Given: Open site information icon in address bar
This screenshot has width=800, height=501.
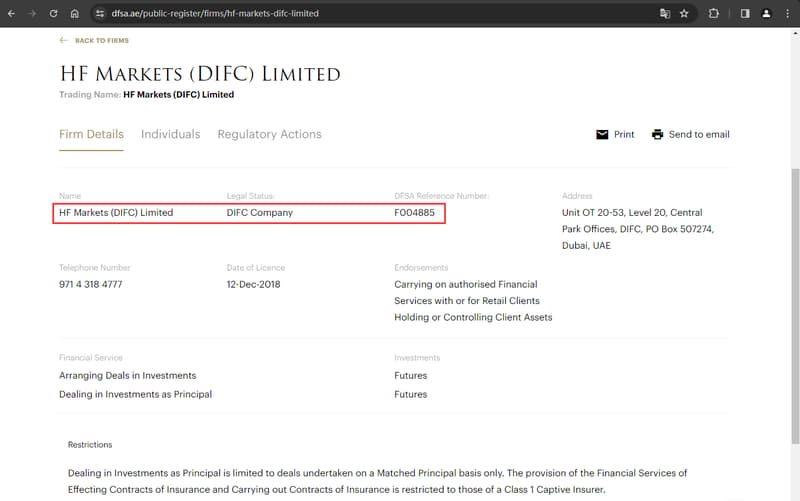Looking at the screenshot, I should click(x=100, y=14).
